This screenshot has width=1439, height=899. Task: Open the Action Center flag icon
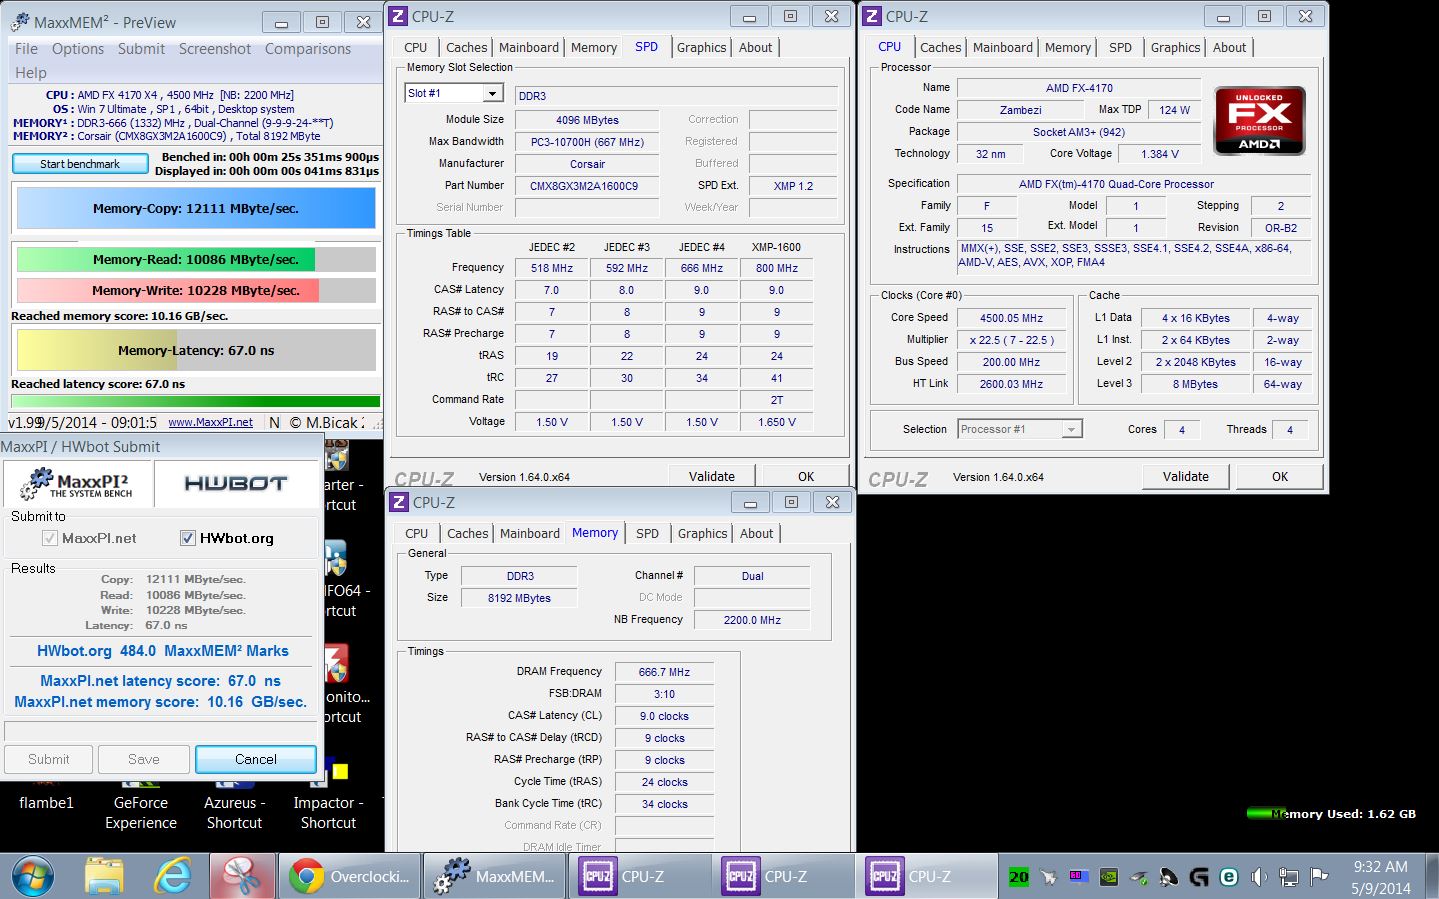pyautogui.click(x=1319, y=877)
